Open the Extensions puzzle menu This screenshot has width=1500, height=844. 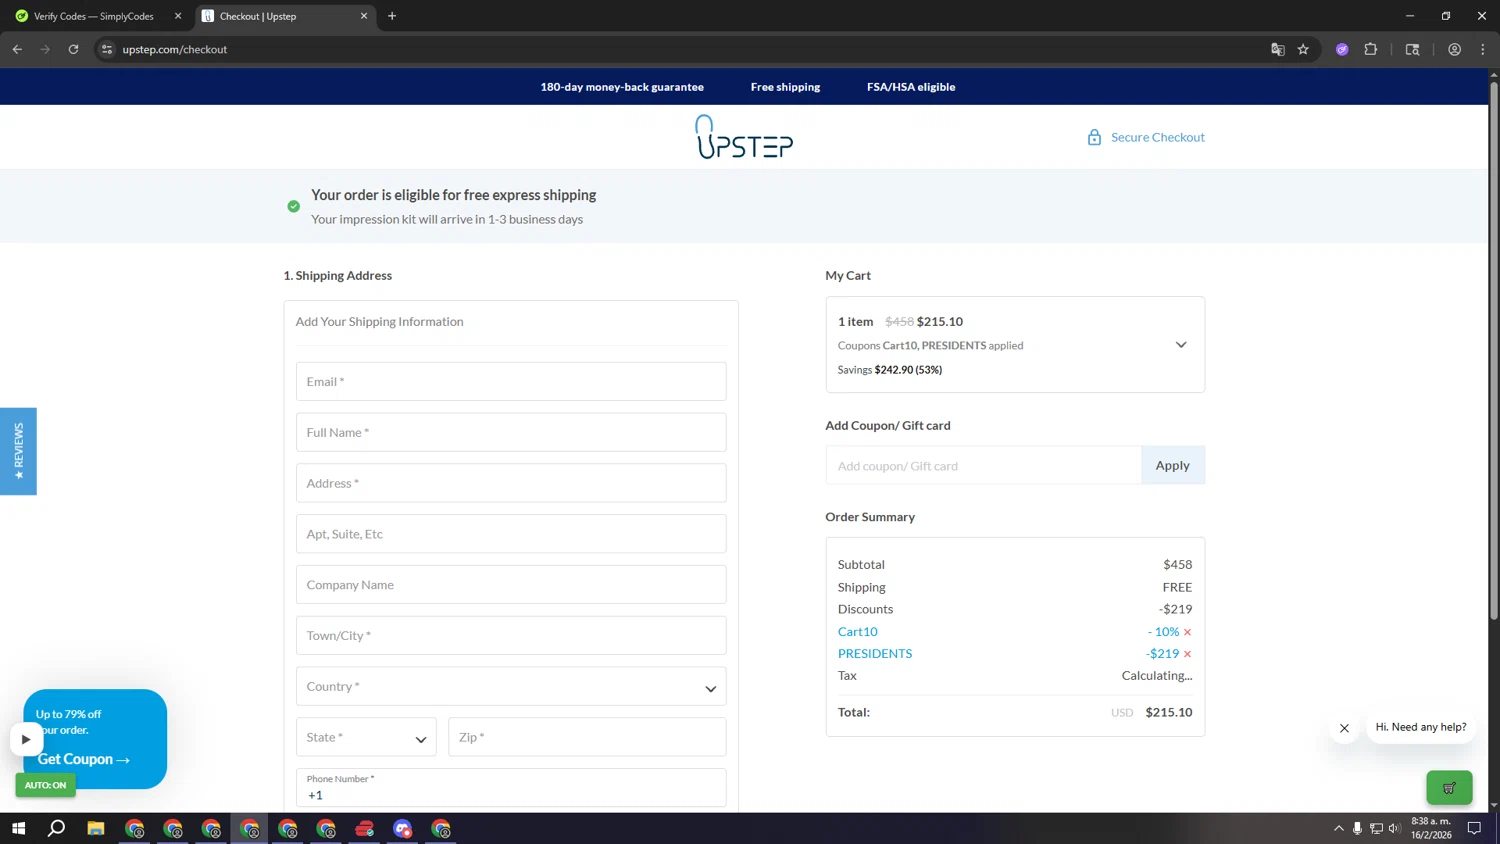(1371, 49)
